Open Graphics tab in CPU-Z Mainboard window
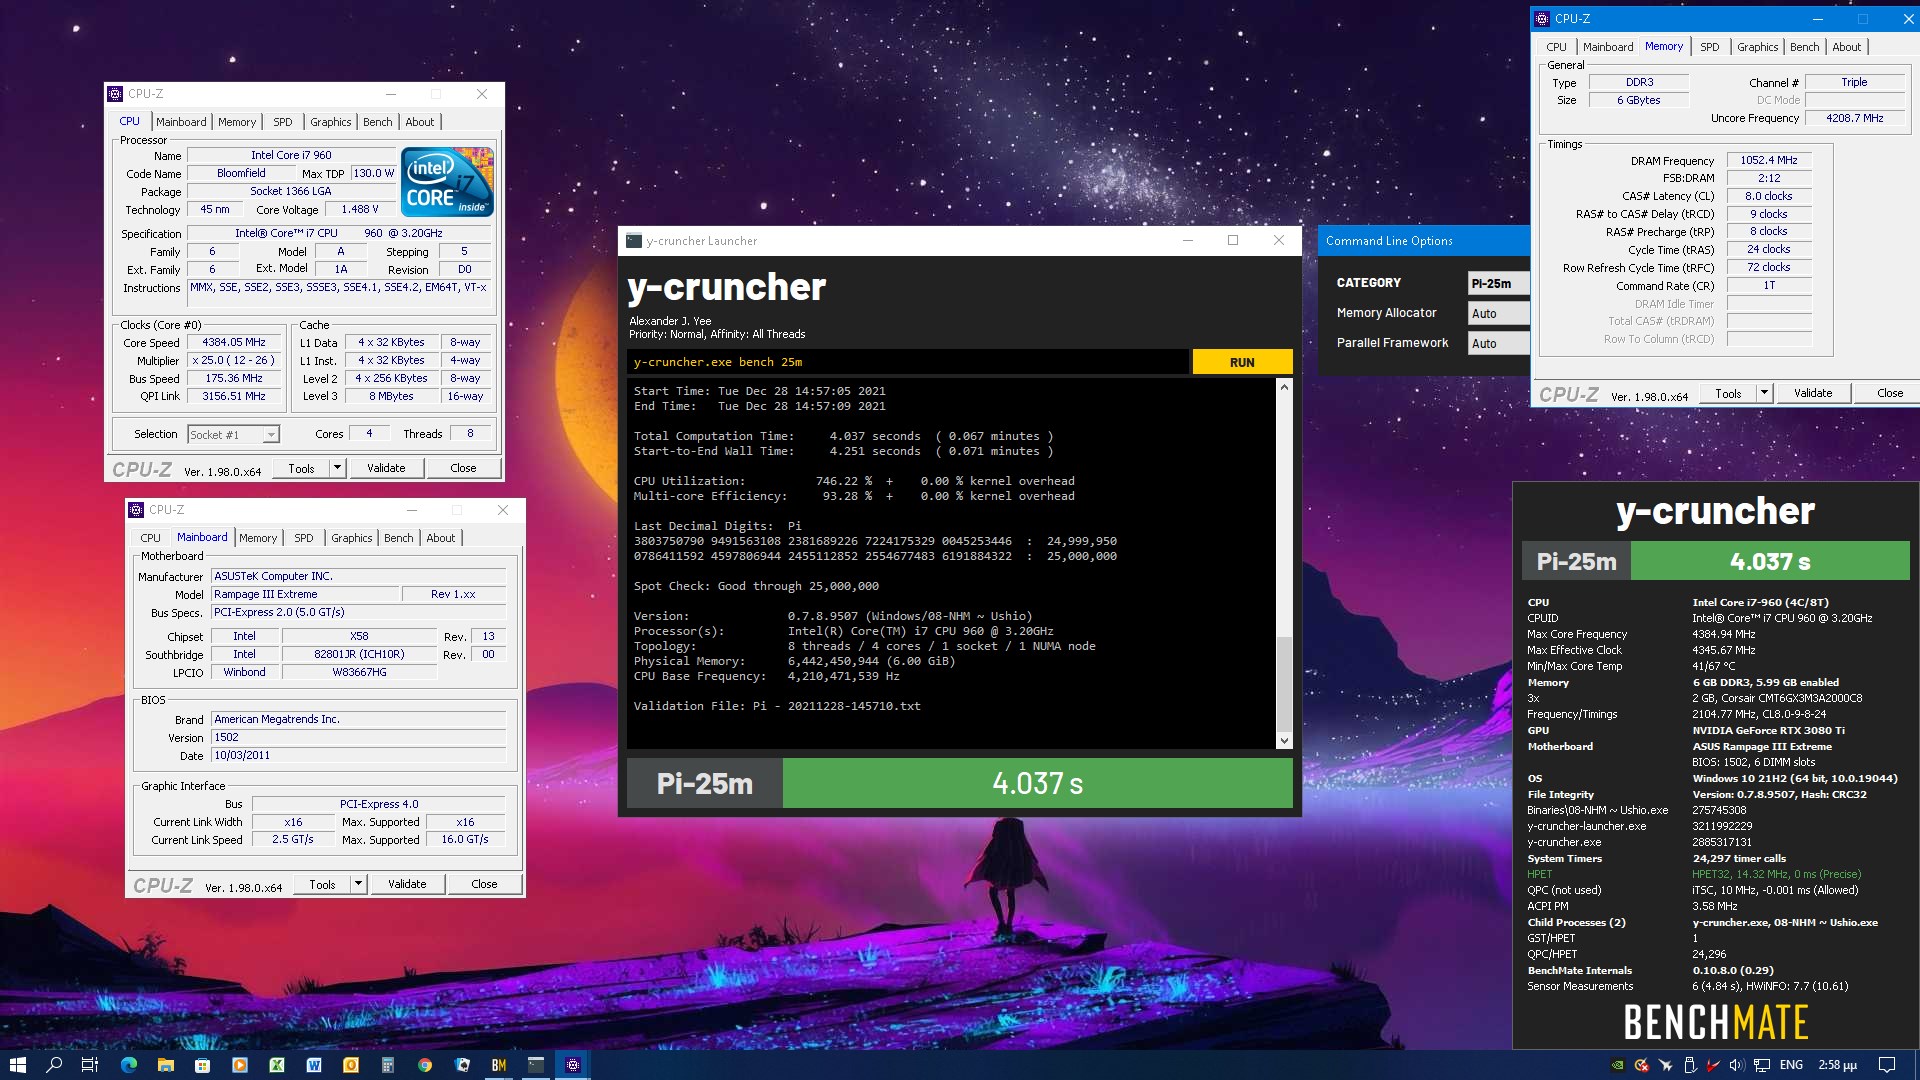Image resolution: width=1920 pixels, height=1080 pixels. click(351, 538)
